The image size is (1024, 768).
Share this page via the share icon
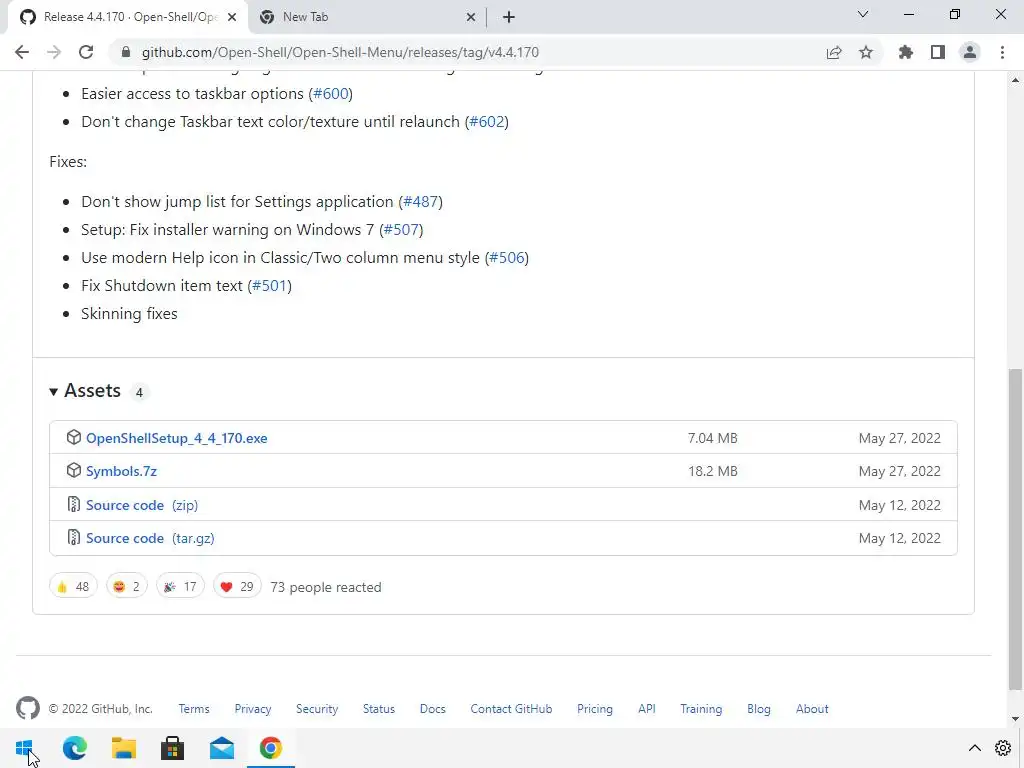tap(834, 52)
